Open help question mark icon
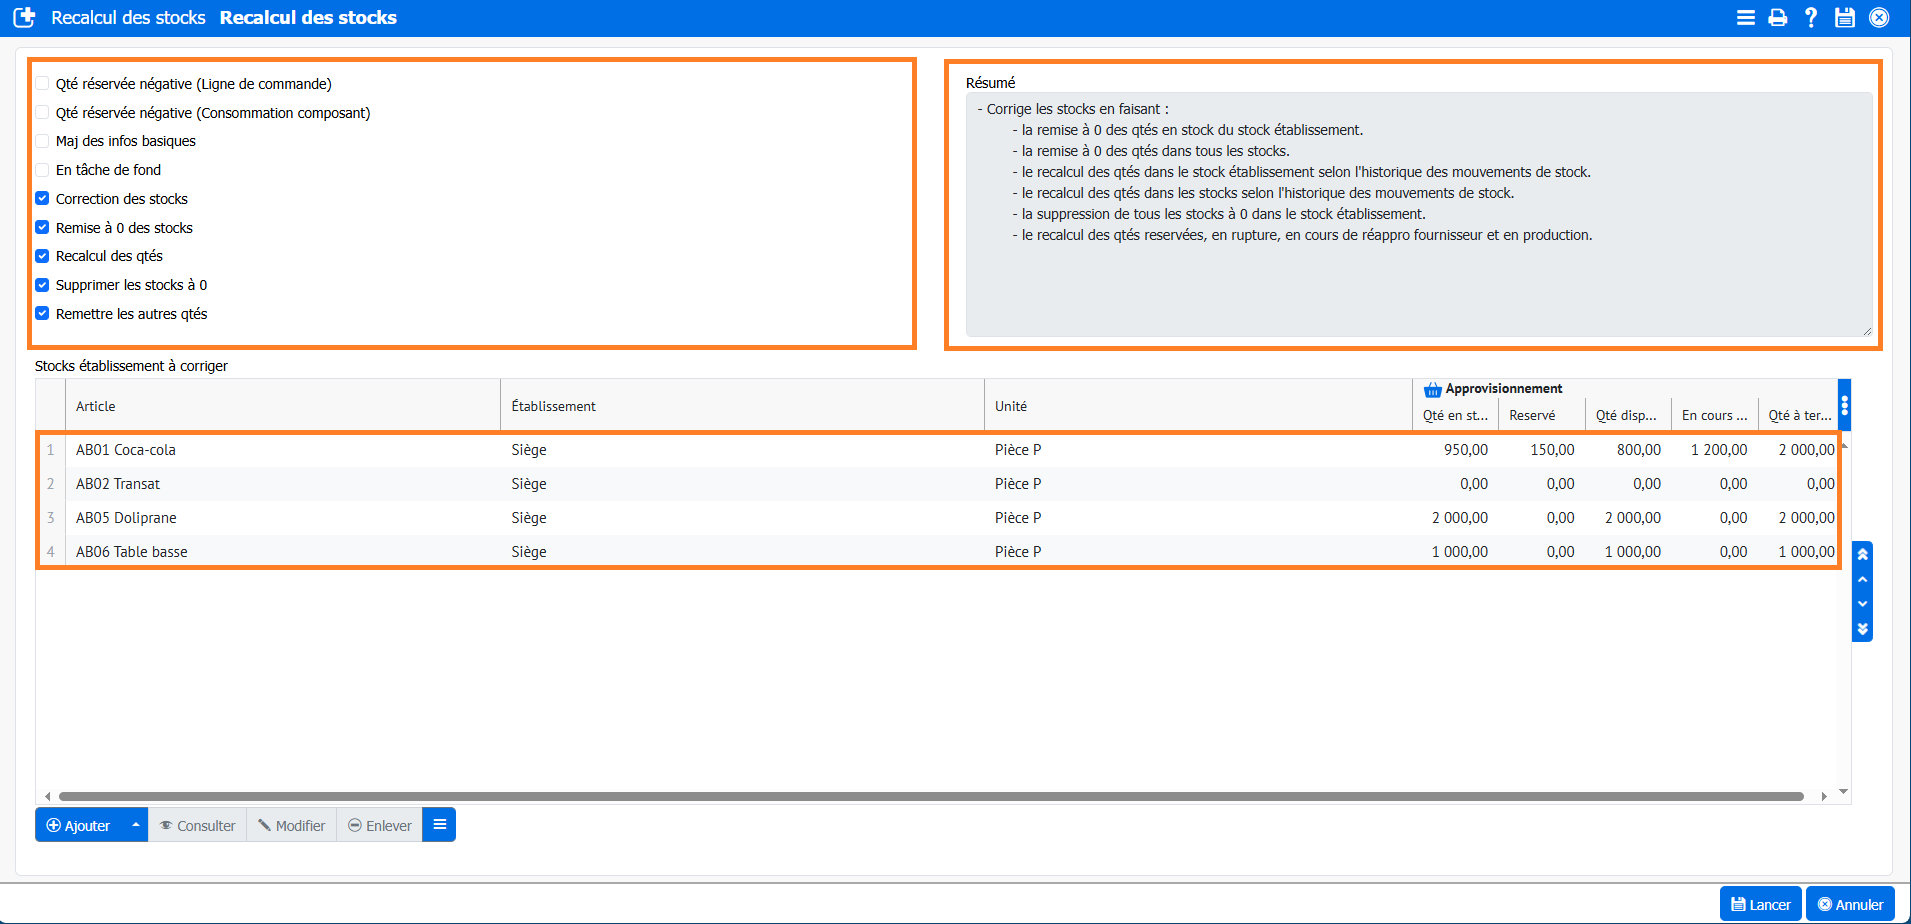This screenshot has height=924, width=1911. point(1811,18)
